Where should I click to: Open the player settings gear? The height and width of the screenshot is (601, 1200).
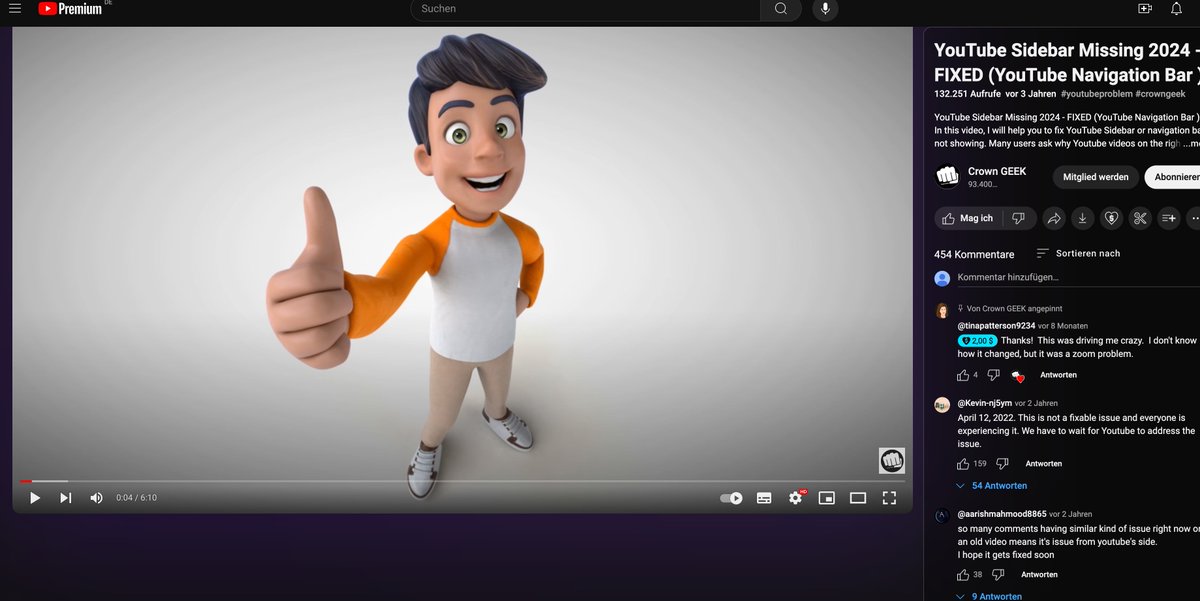(x=796, y=497)
